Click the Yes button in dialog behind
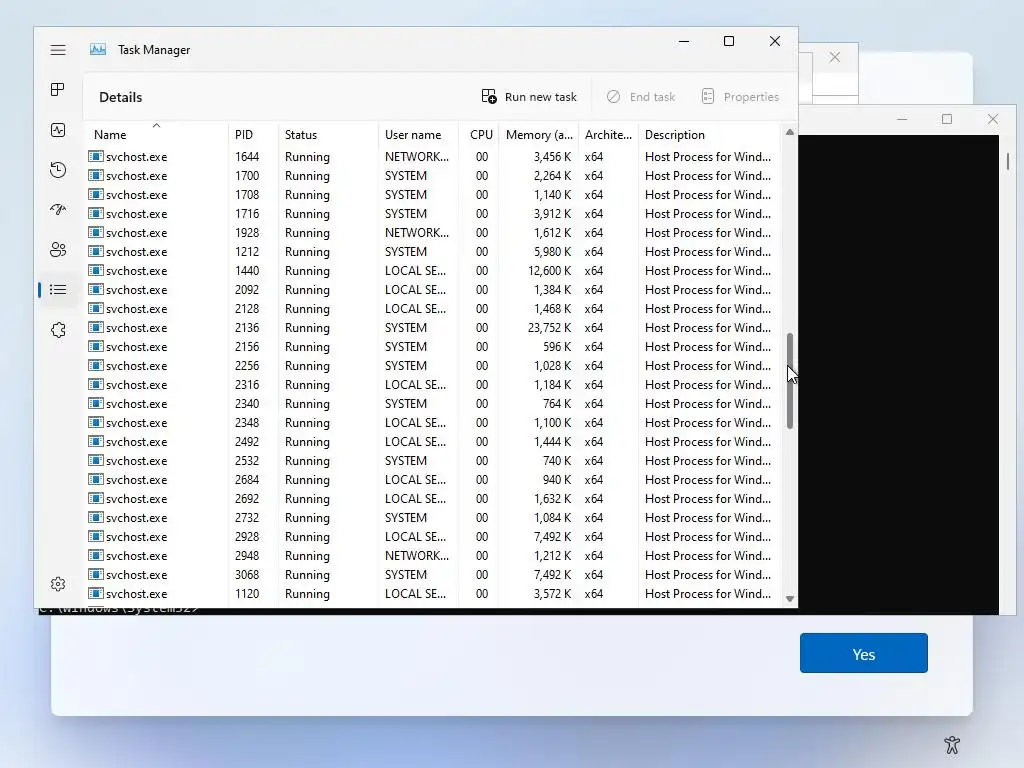The height and width of the screenshot is (768, 1024). tap(863, 653)
